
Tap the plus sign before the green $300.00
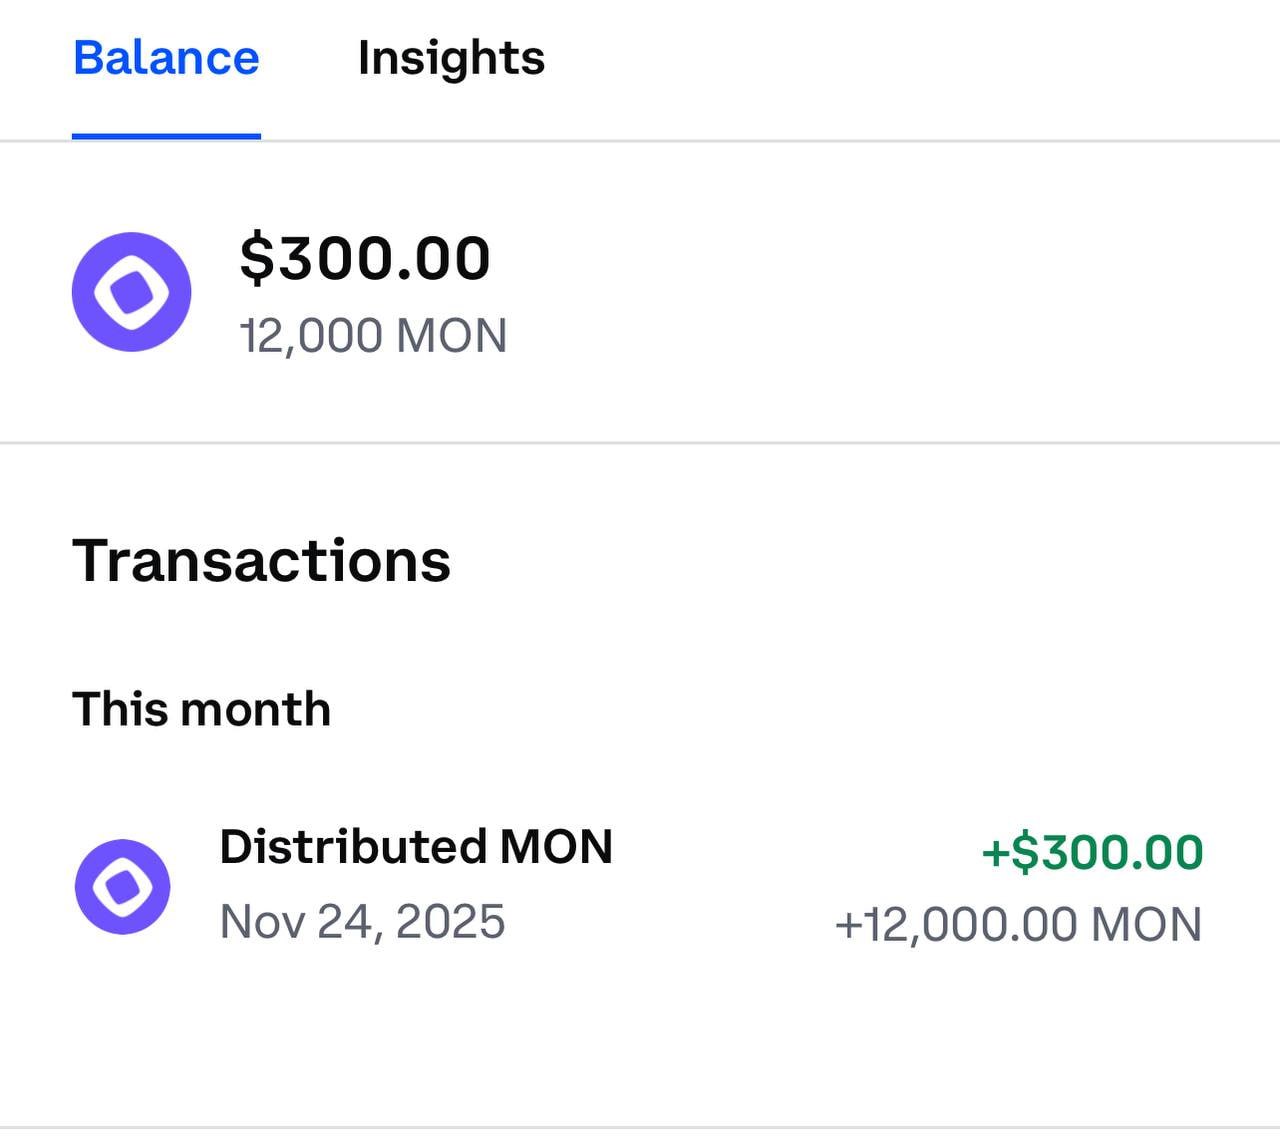995,853
